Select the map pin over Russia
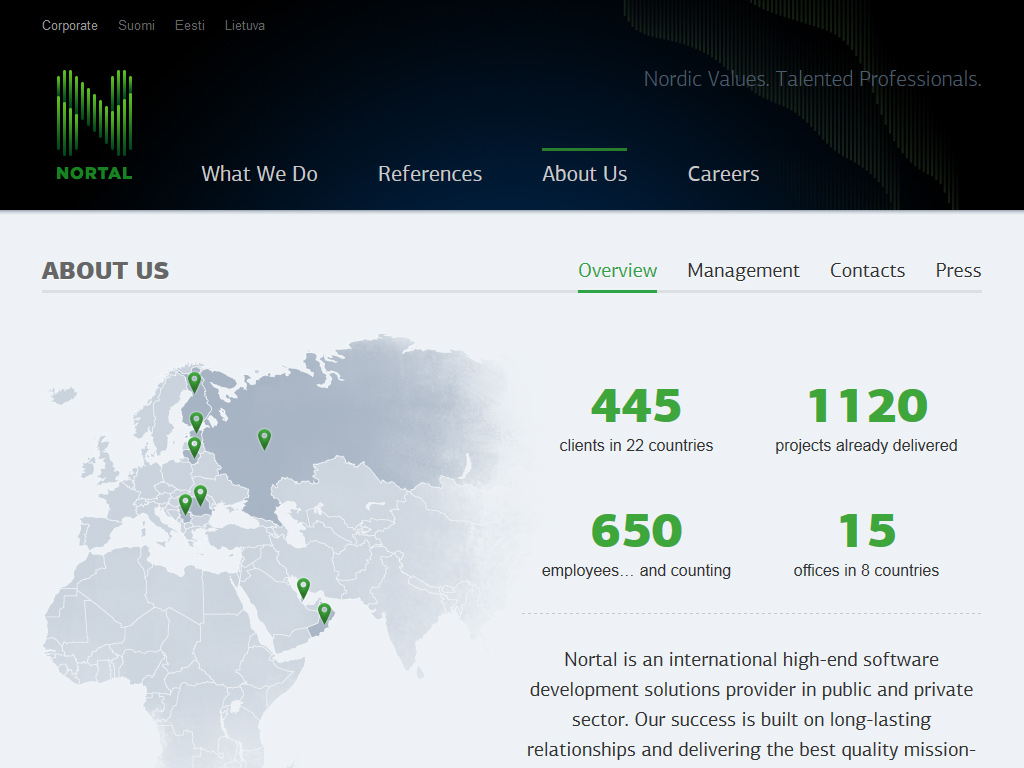 point(264,438)
